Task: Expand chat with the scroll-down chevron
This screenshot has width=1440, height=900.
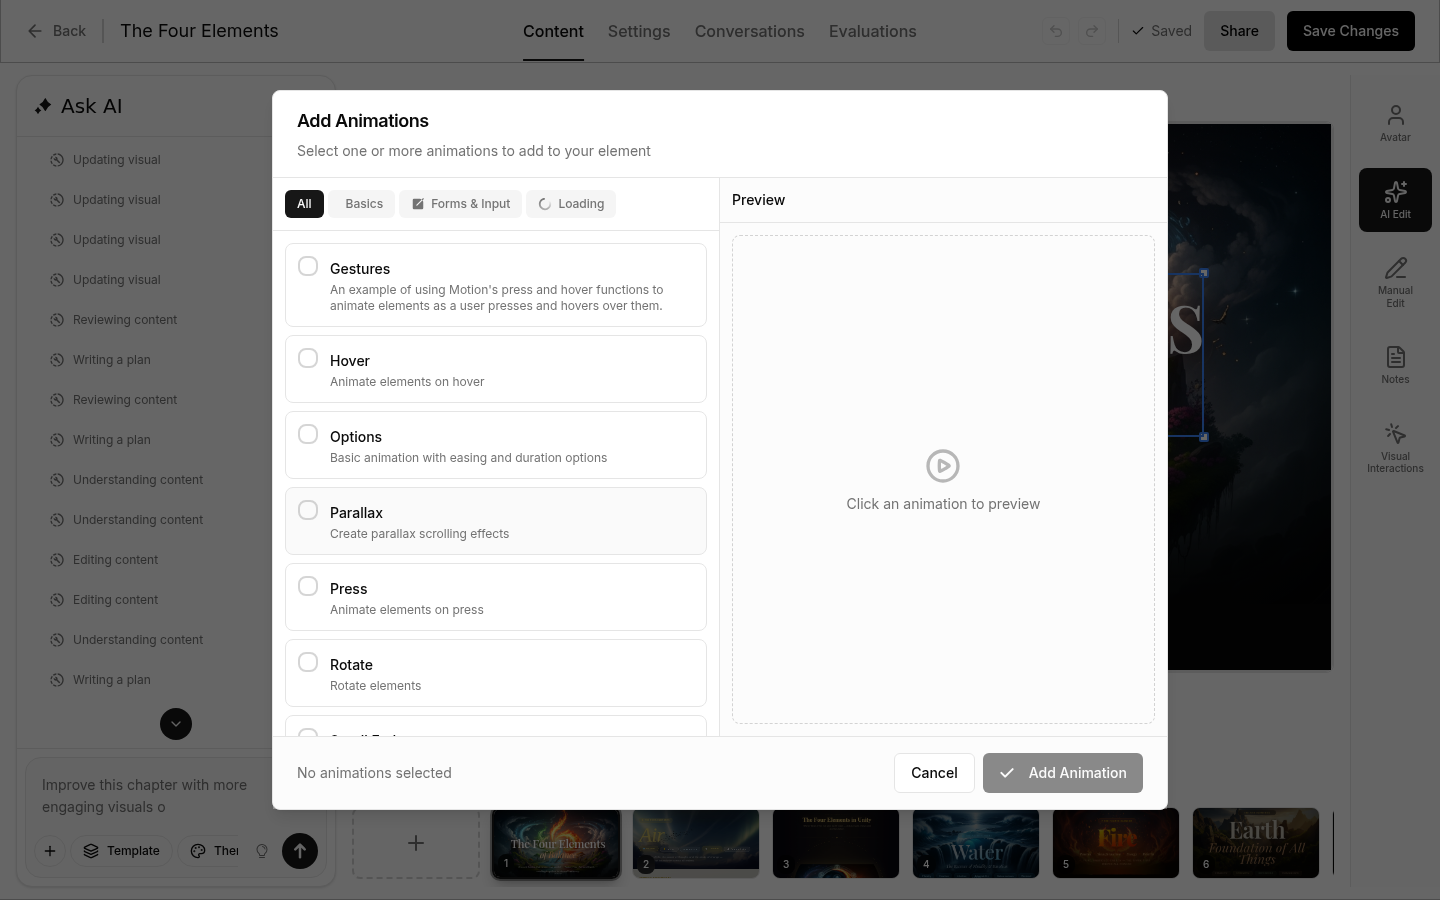Action: [x=176, y=724]
